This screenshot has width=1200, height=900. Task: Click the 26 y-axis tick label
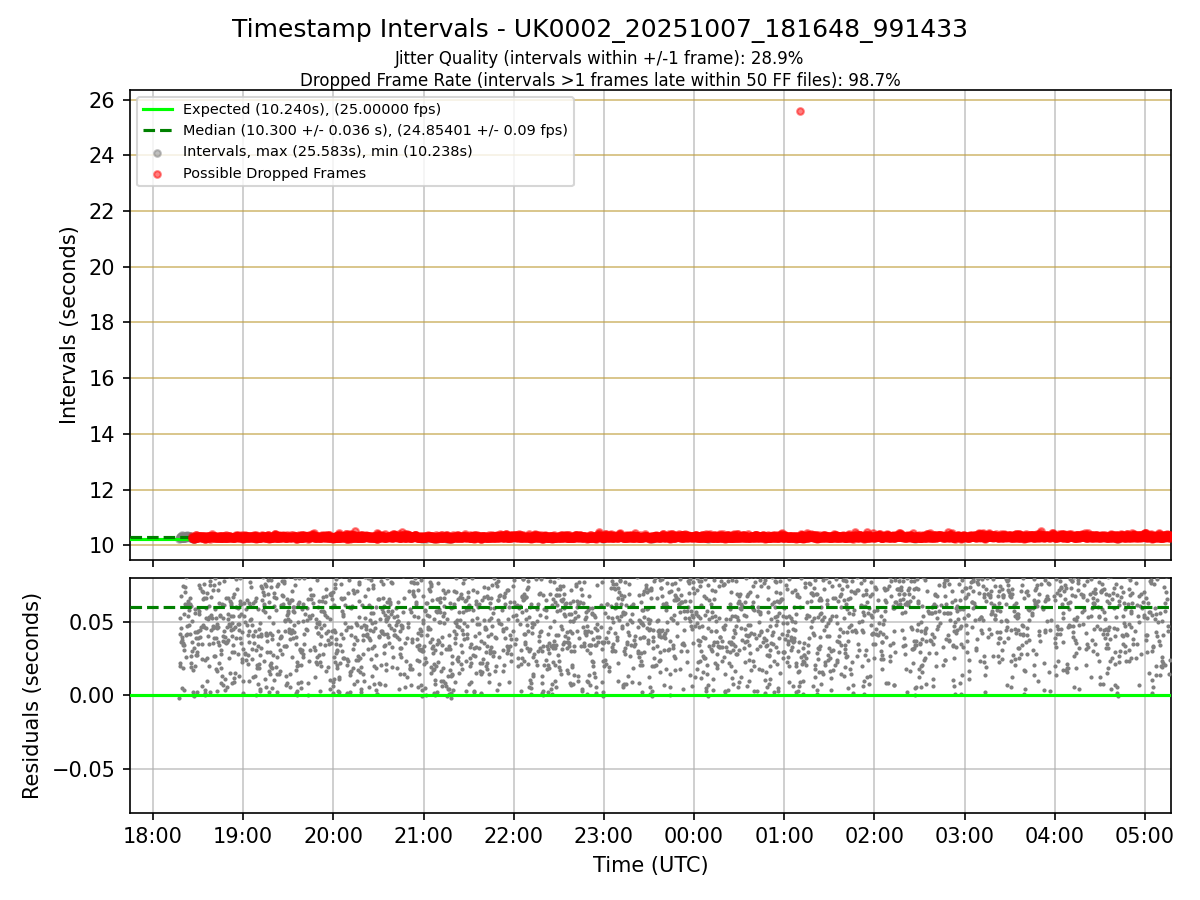pos(101,100)
